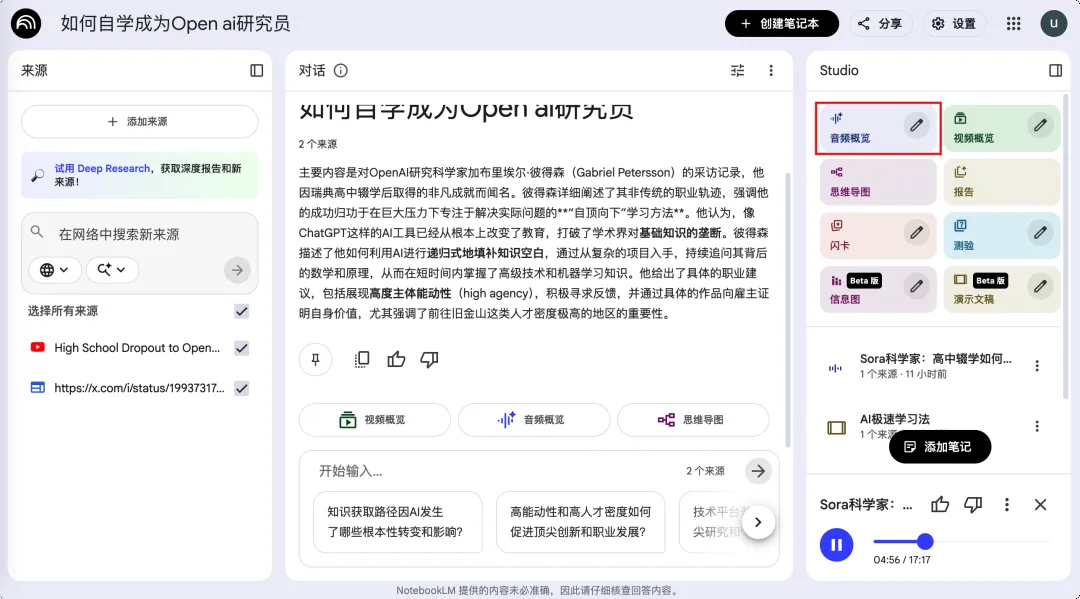1080x599 pixels.
Task: Deselect the x.com status source
Action: click(x=241, y=388)
